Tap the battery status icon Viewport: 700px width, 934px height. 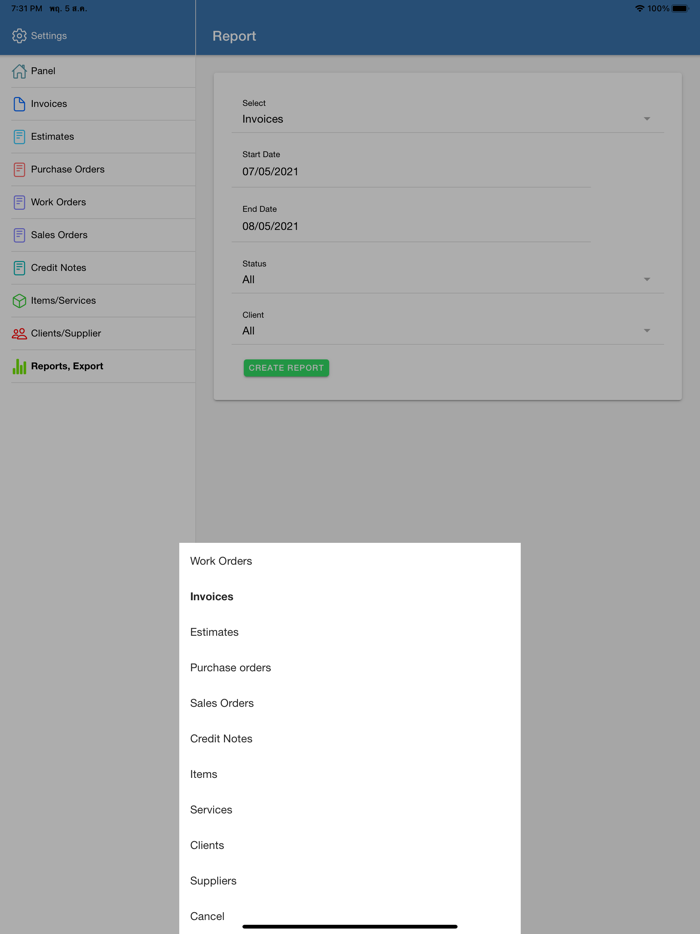click(x=680, y=8)
